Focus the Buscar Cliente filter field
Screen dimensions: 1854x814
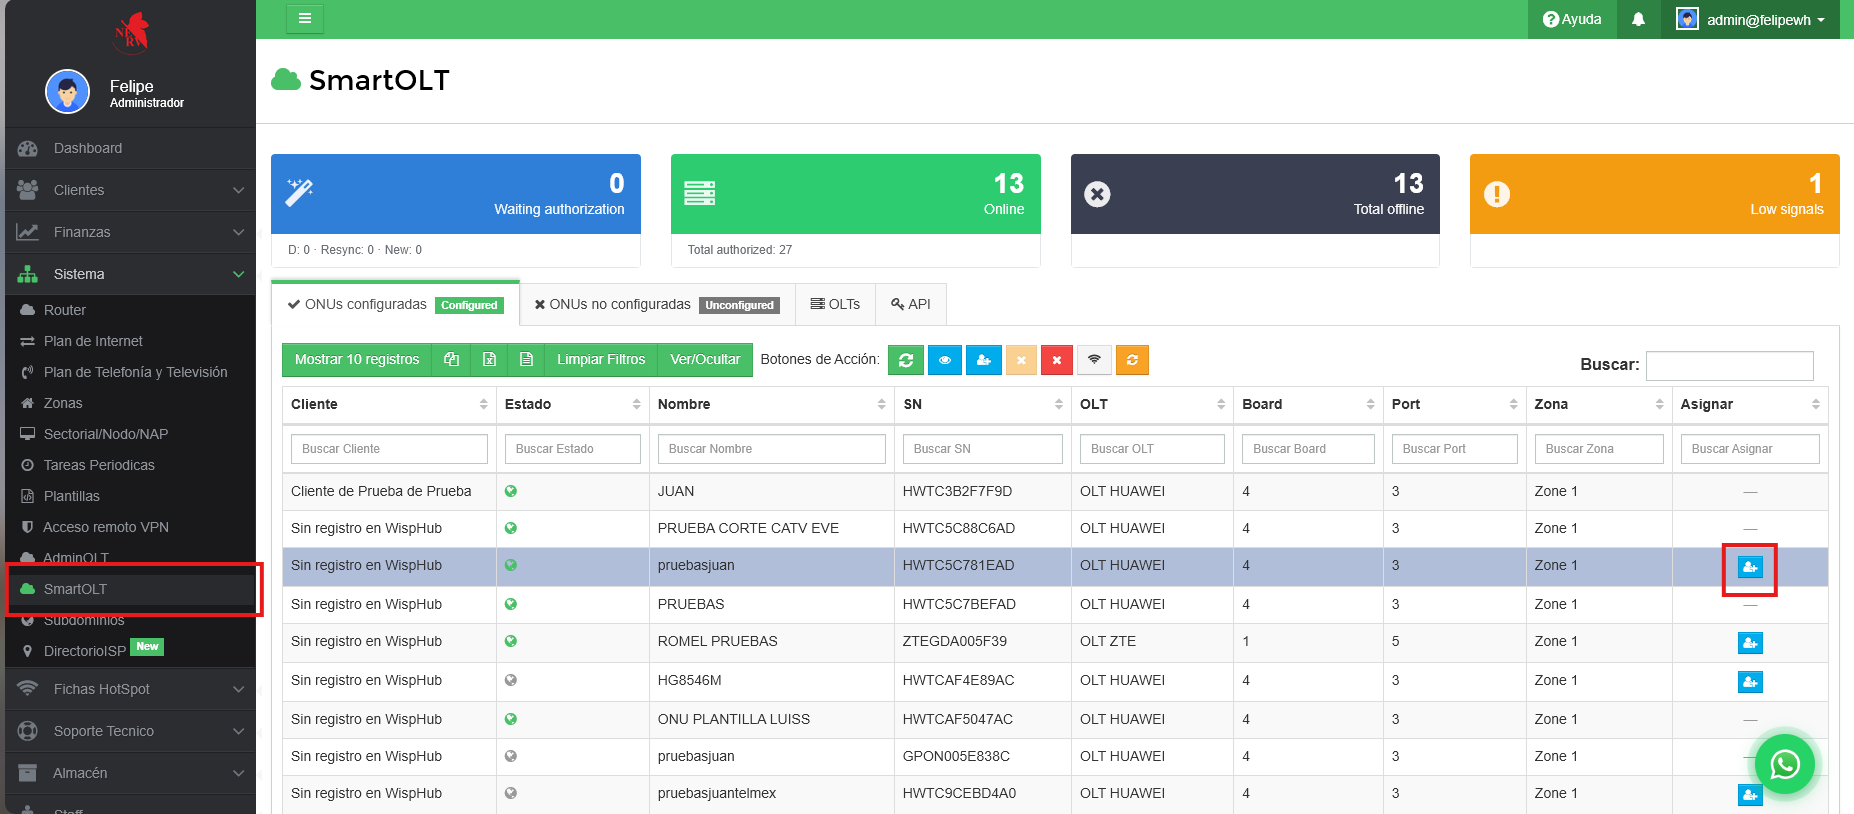click(389, 449)
